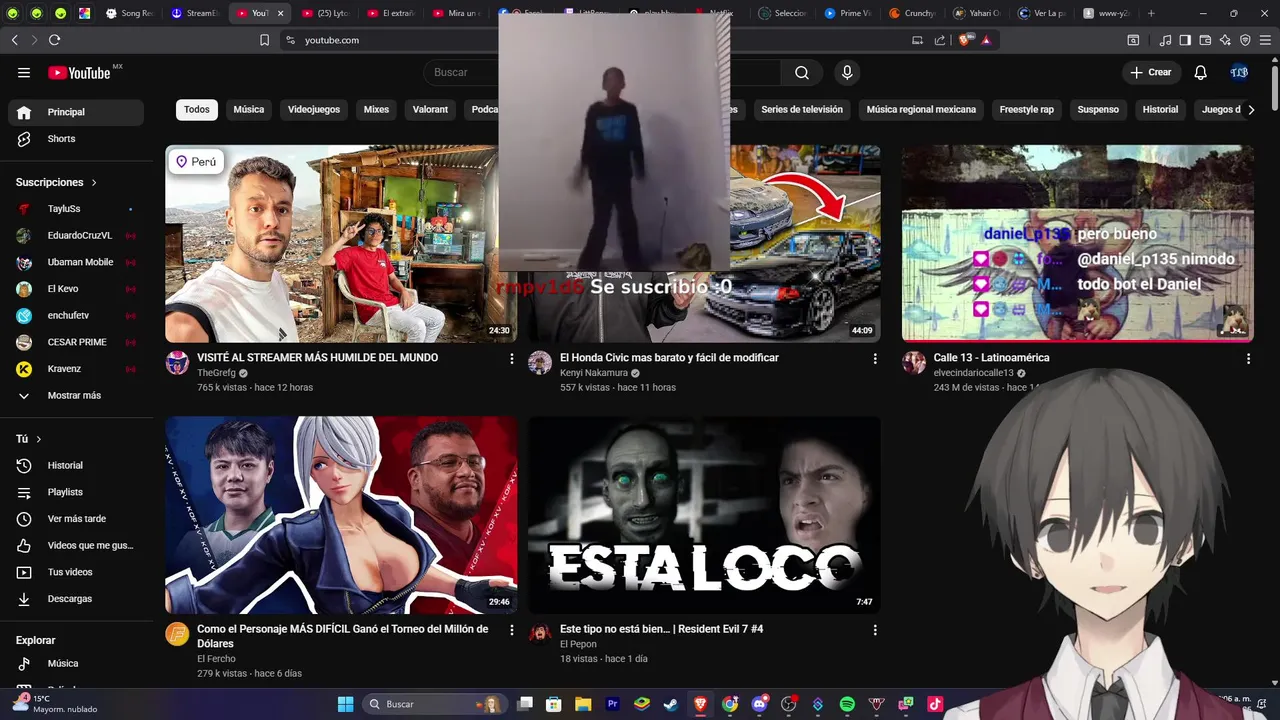1280x720 pixels.
Task: Expand the Suscripciones section chevron
Action: coord(94,182)
